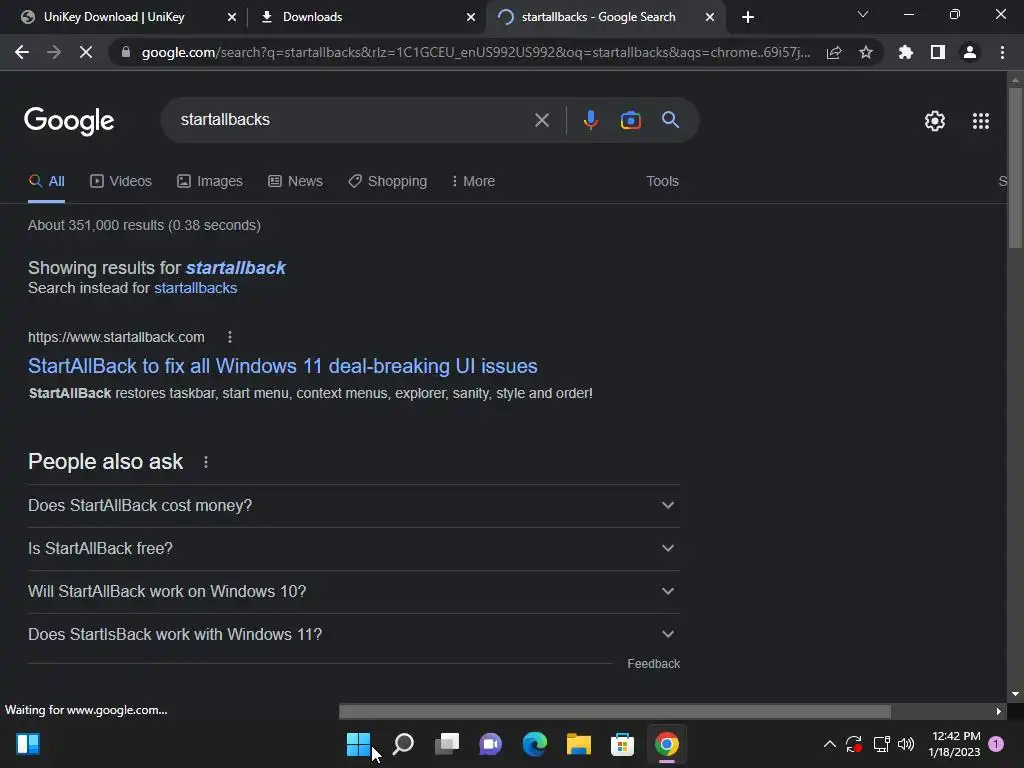The image size is (1024, 768).
Task: Expand 'Does StartAllBack cost money?' question
Action: (x=353, y=505)
